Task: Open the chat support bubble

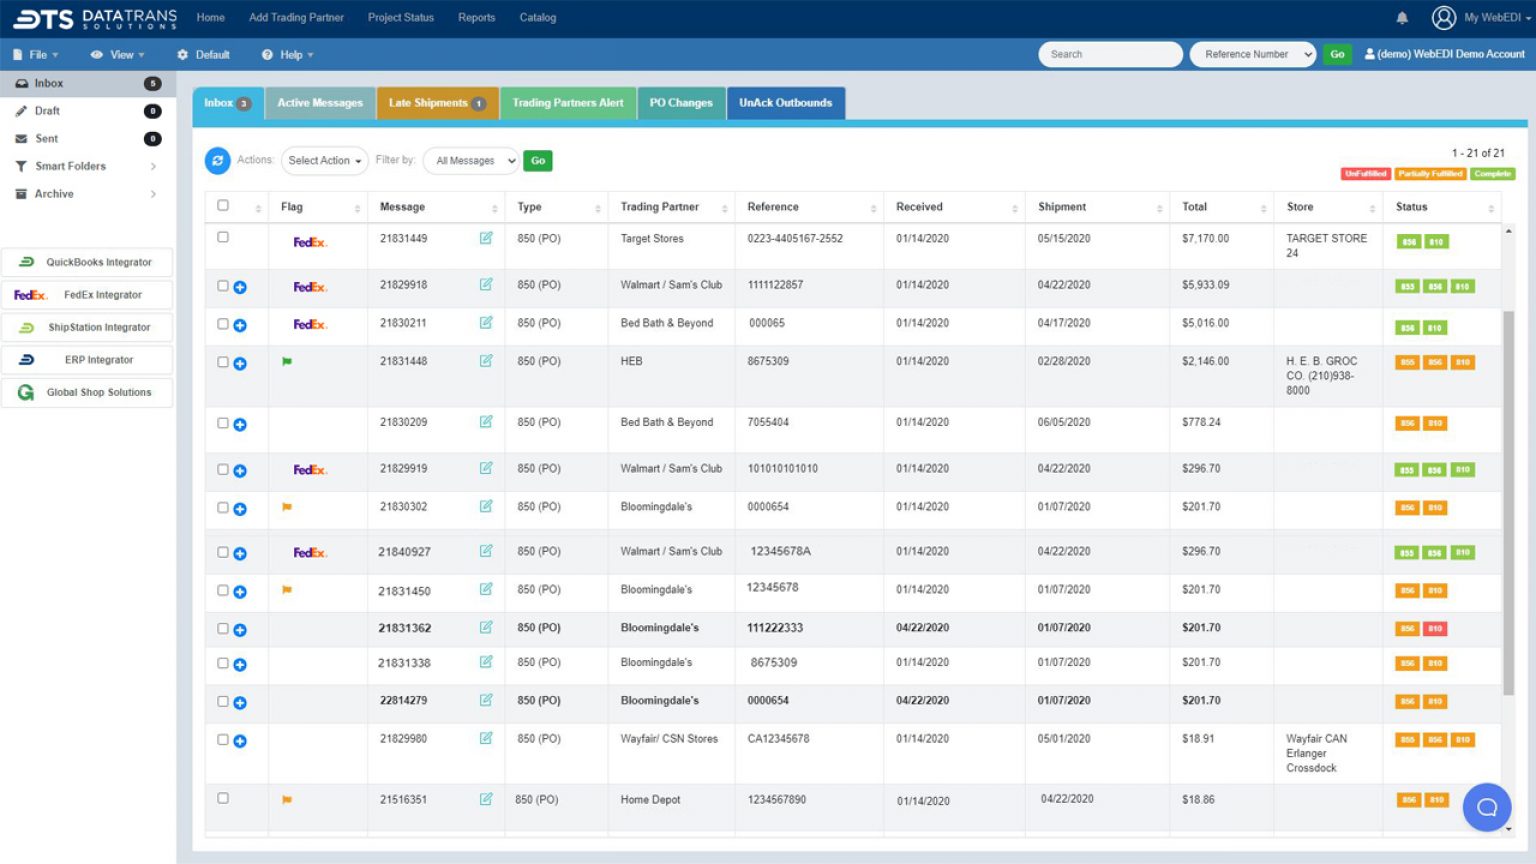Action: (x=1487, y=807)
